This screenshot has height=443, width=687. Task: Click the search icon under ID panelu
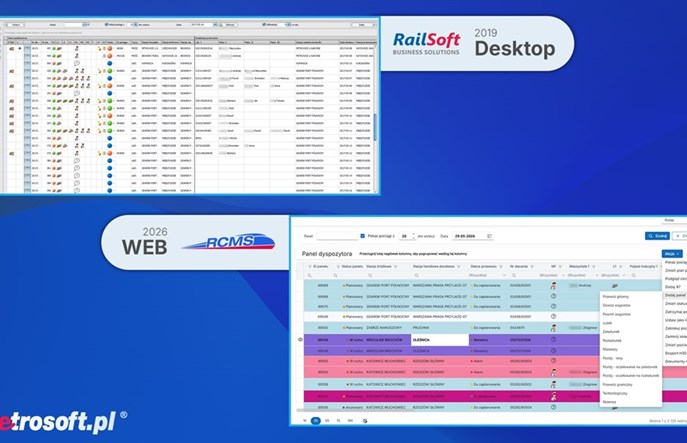click(x=309, y=276)
